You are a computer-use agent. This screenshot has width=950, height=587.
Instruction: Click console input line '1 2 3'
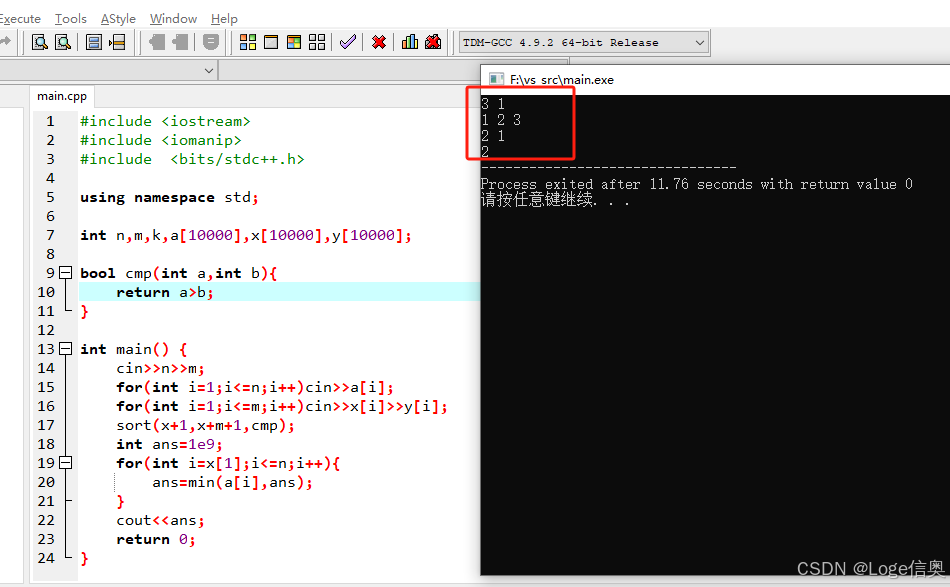pyautogui.click(x=501, y=120)
